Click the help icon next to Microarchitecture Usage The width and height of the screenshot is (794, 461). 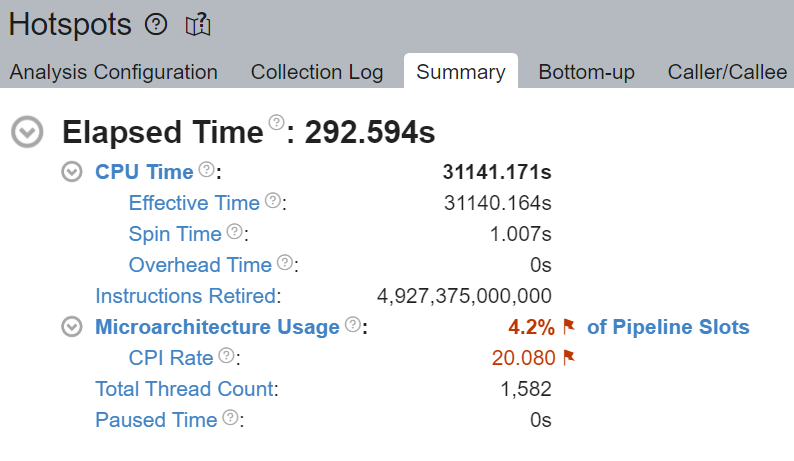(353, 325)
